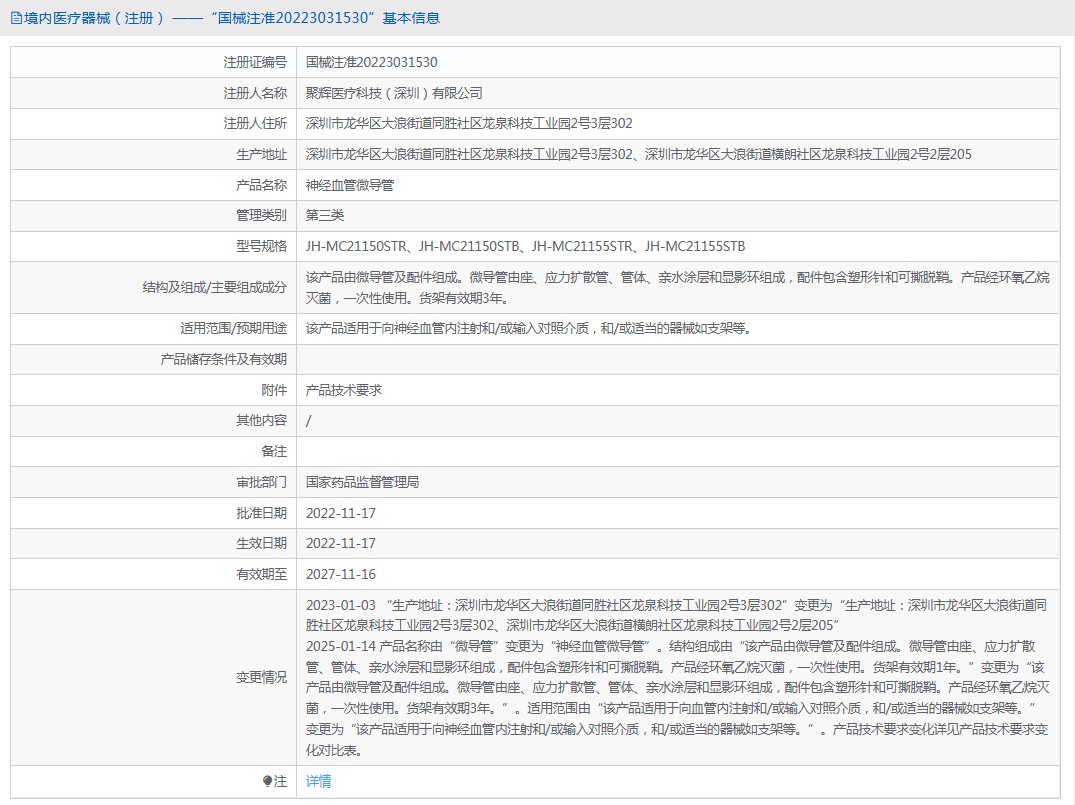Click approval department 国家药品监督管理局
Screen dimensions: 1075x805
point(362,482)
